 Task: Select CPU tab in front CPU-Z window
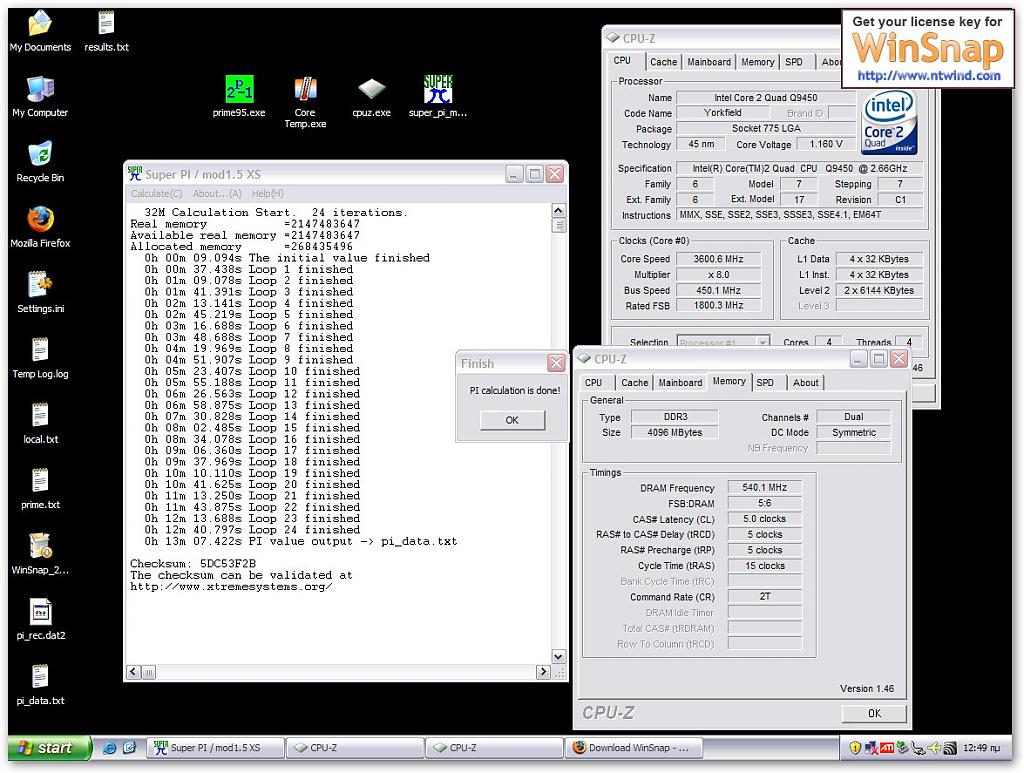[x=594, y=383]
